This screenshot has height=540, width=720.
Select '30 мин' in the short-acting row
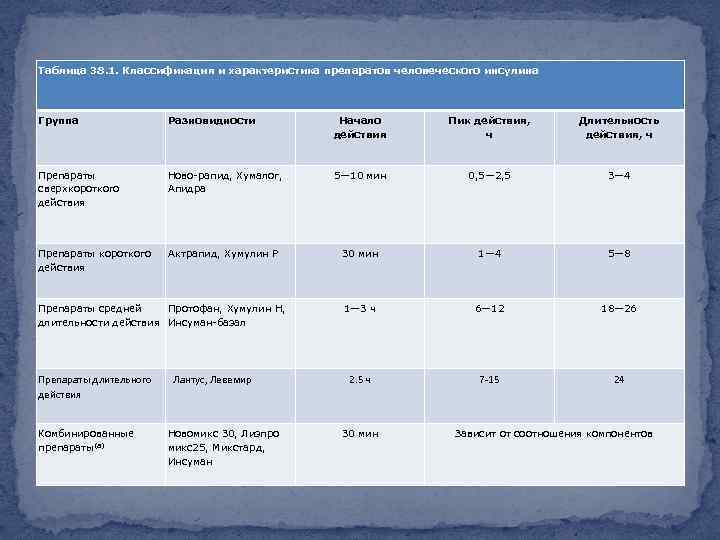click(x=360, y=253)
